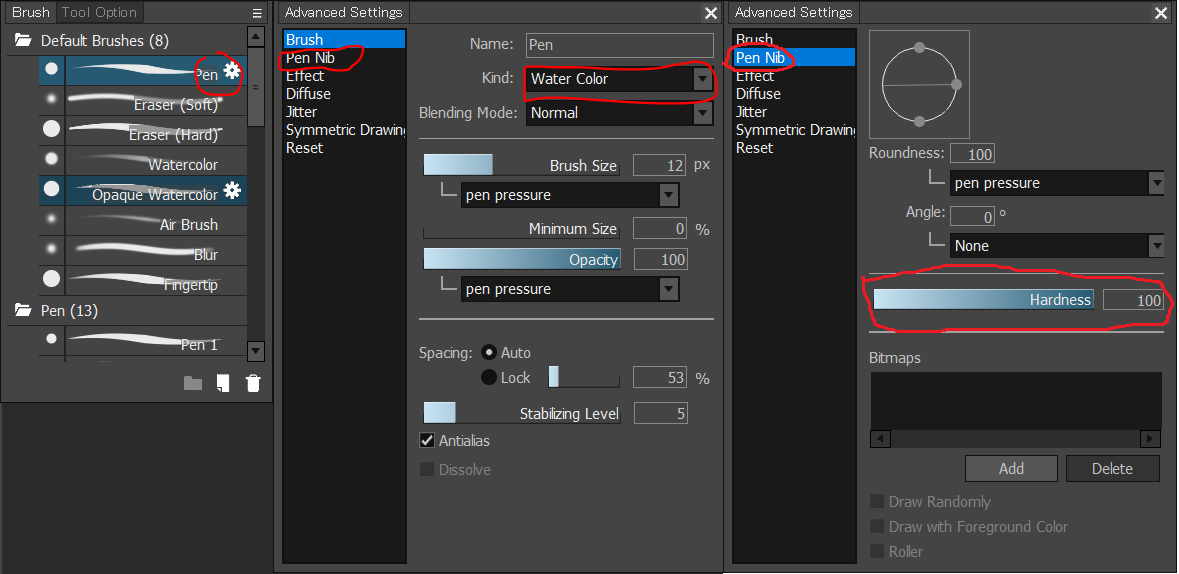Select the Lock spacing radio button
Screen dimensions: 1179x574
click(489, 377)
